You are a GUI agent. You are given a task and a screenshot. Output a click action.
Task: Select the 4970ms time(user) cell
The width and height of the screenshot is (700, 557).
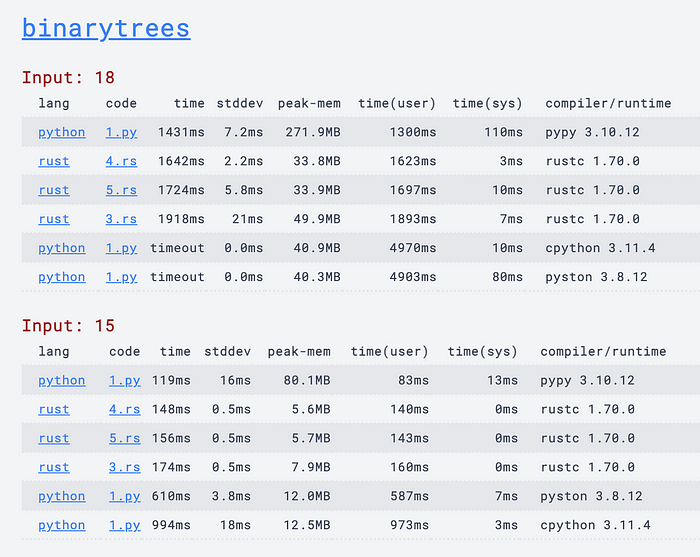pyautogui.click(x=413, y=248)
